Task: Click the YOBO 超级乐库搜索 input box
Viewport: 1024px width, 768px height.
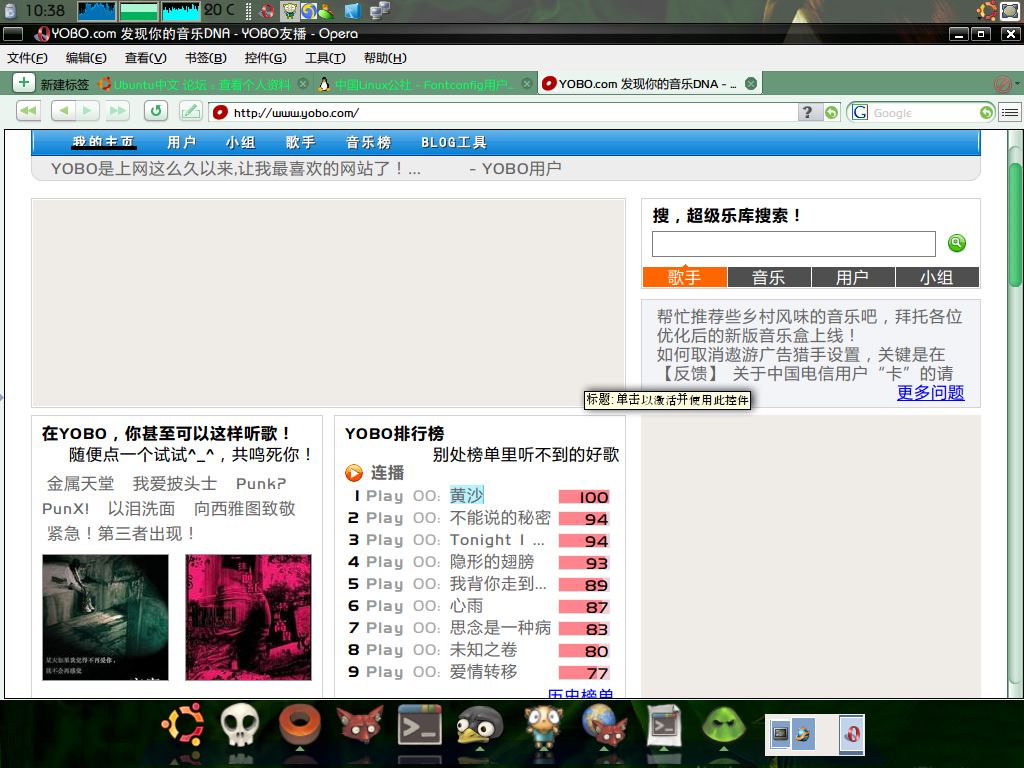Action: pyautogui.click(x=793, y=244)
